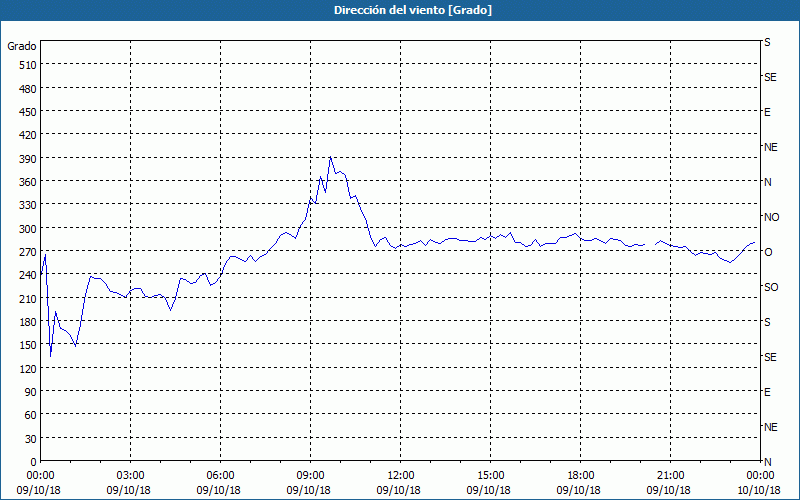The image size is (800, 500).
Task: Click the 300 degree axis label
Action: pyautogui.click(x=28, y=229)
